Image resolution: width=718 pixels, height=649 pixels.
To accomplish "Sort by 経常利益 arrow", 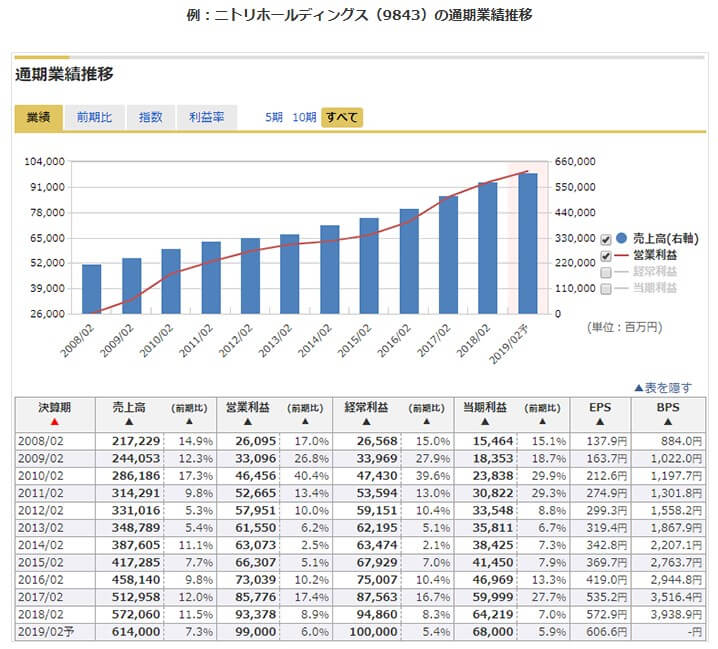I will 366,422.
